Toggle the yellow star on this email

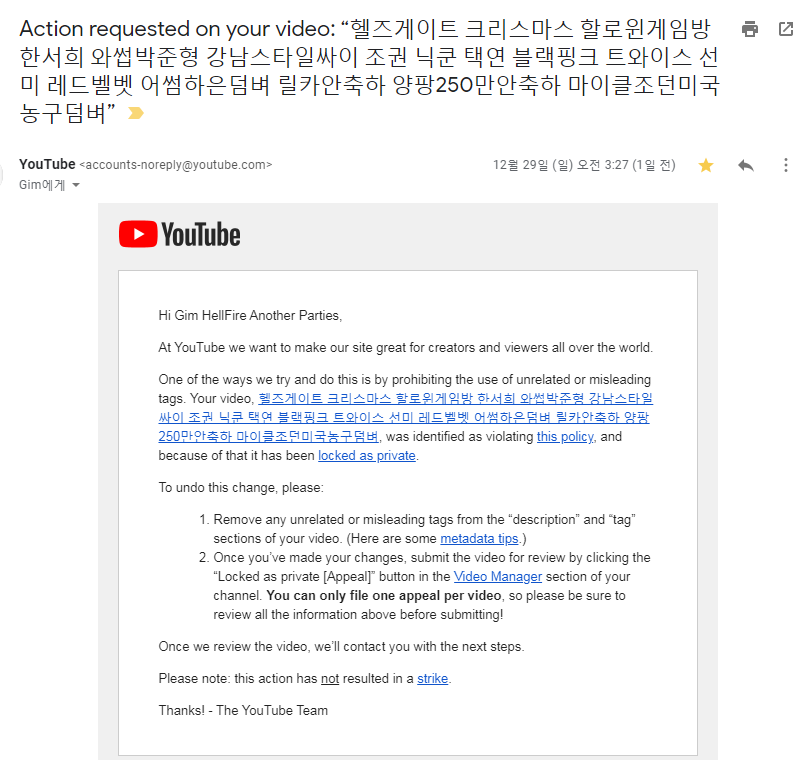[706, 165]
